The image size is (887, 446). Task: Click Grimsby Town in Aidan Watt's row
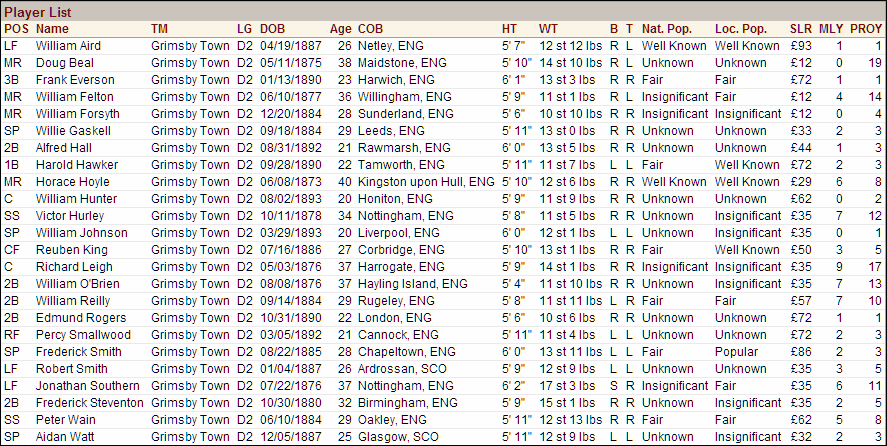(190, 436)
